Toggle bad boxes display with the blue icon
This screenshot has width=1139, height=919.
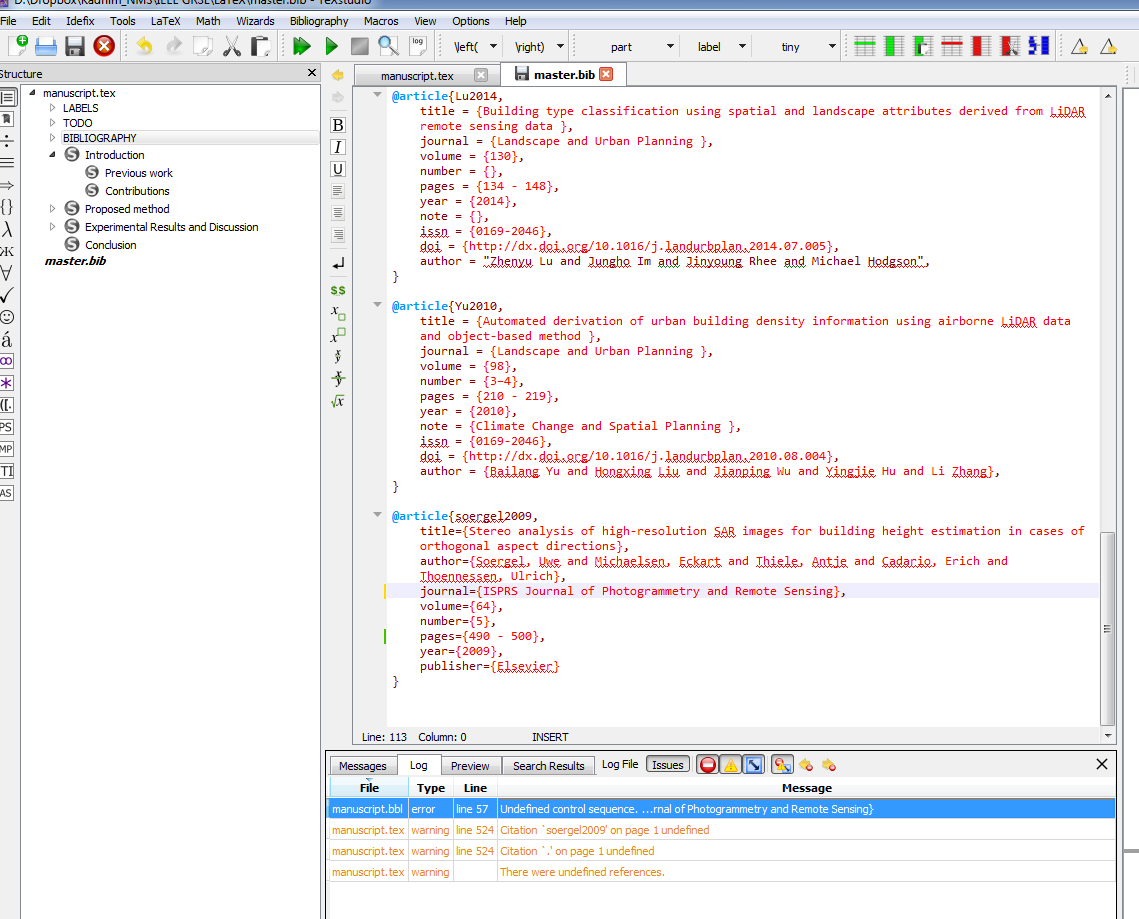(x=754, y=764)
